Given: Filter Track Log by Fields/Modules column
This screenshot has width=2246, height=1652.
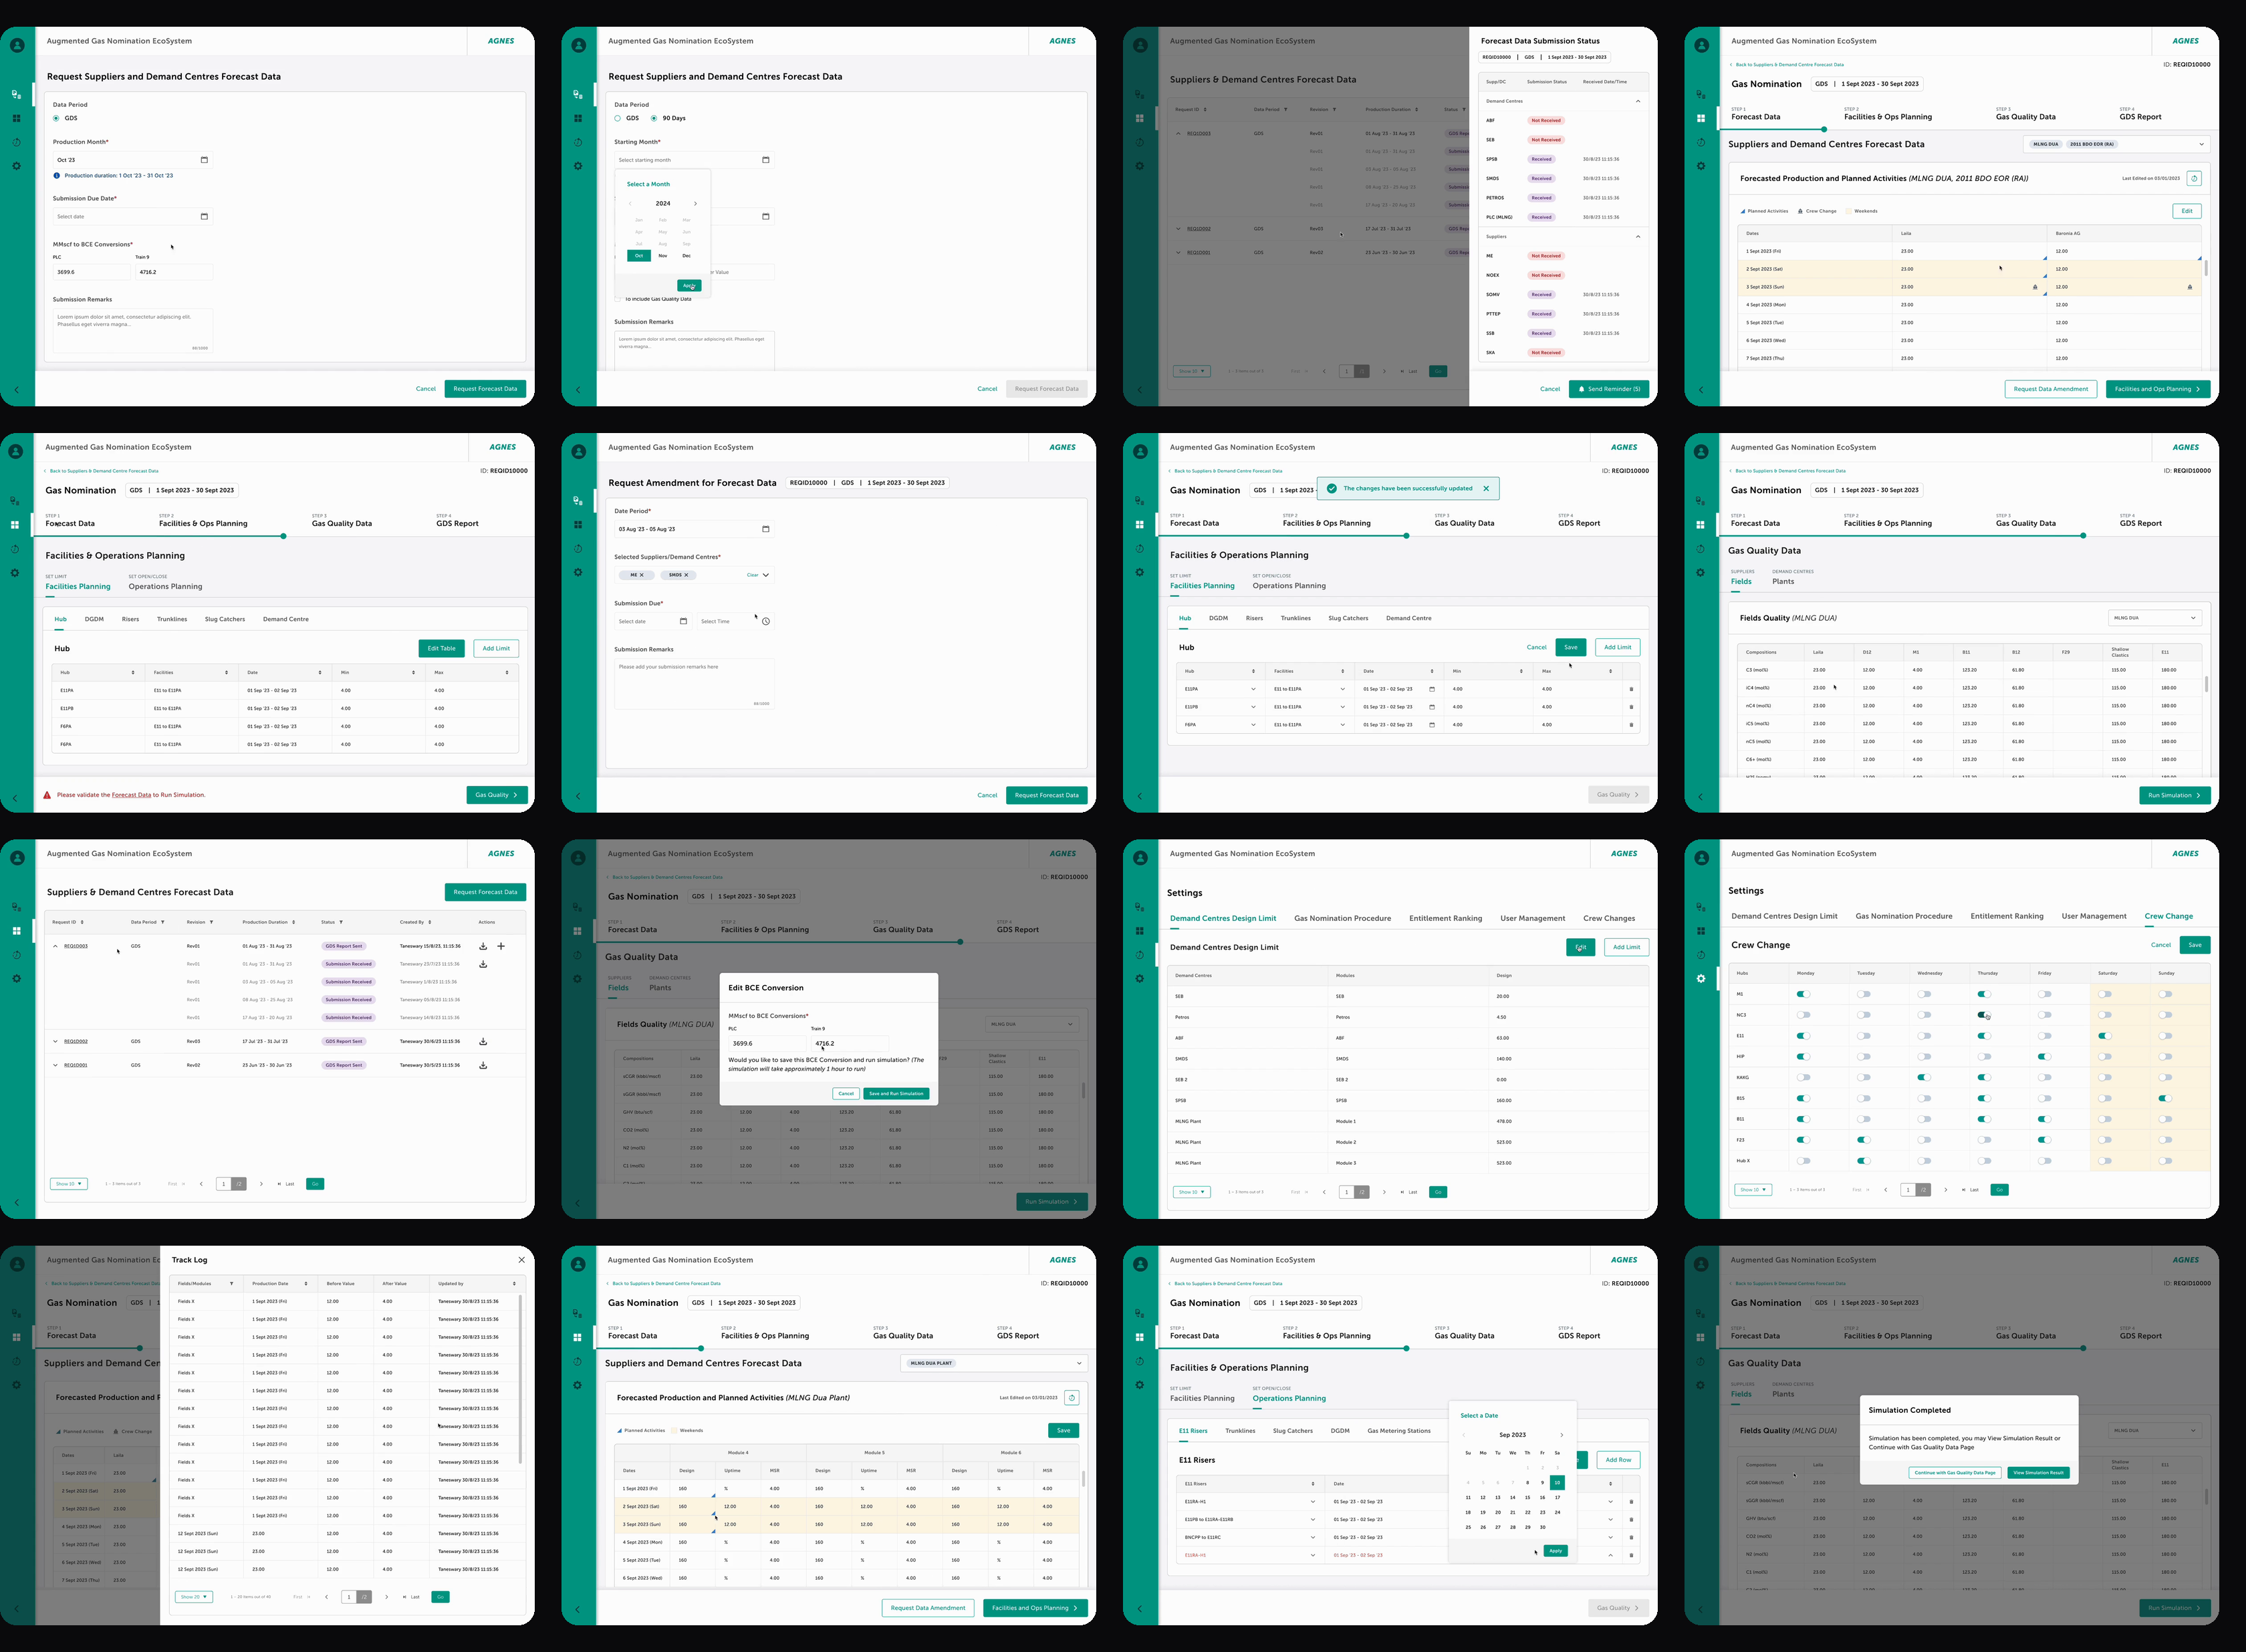Looking at the screenshot, I should coord(231,1283).
